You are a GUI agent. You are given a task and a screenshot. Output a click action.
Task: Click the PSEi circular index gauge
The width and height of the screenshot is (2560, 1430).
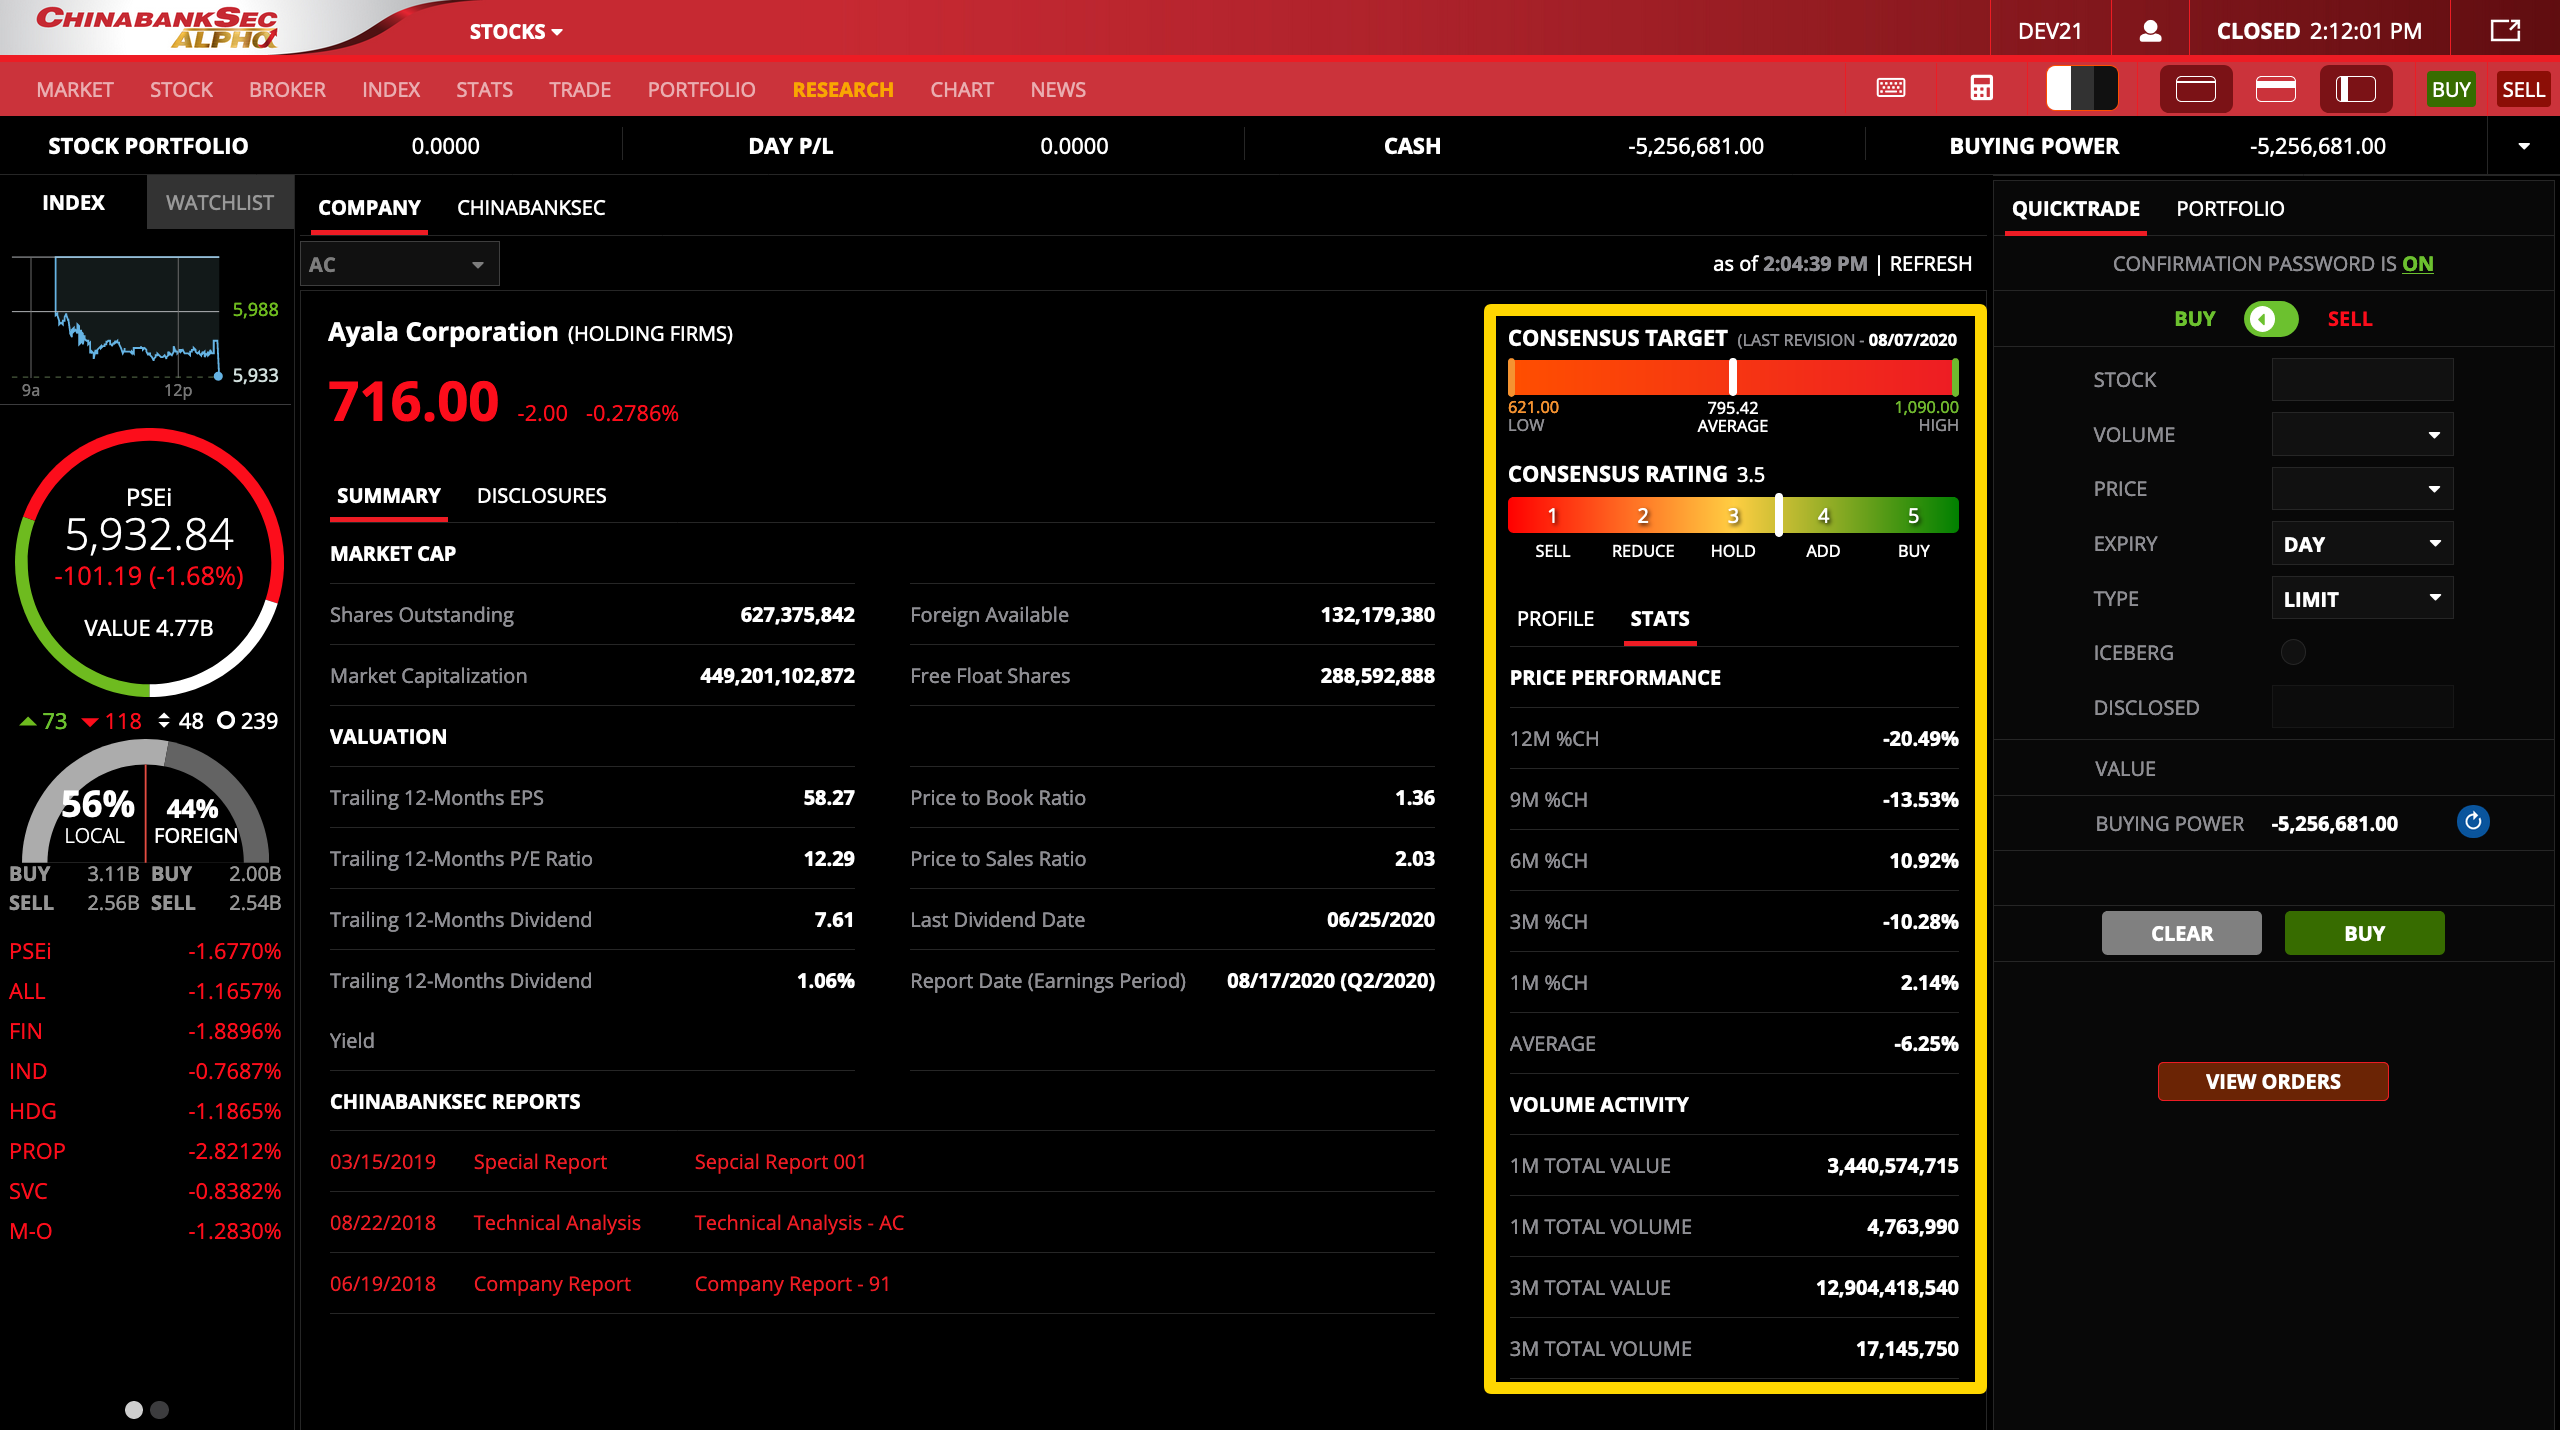[x=149, y=562]
